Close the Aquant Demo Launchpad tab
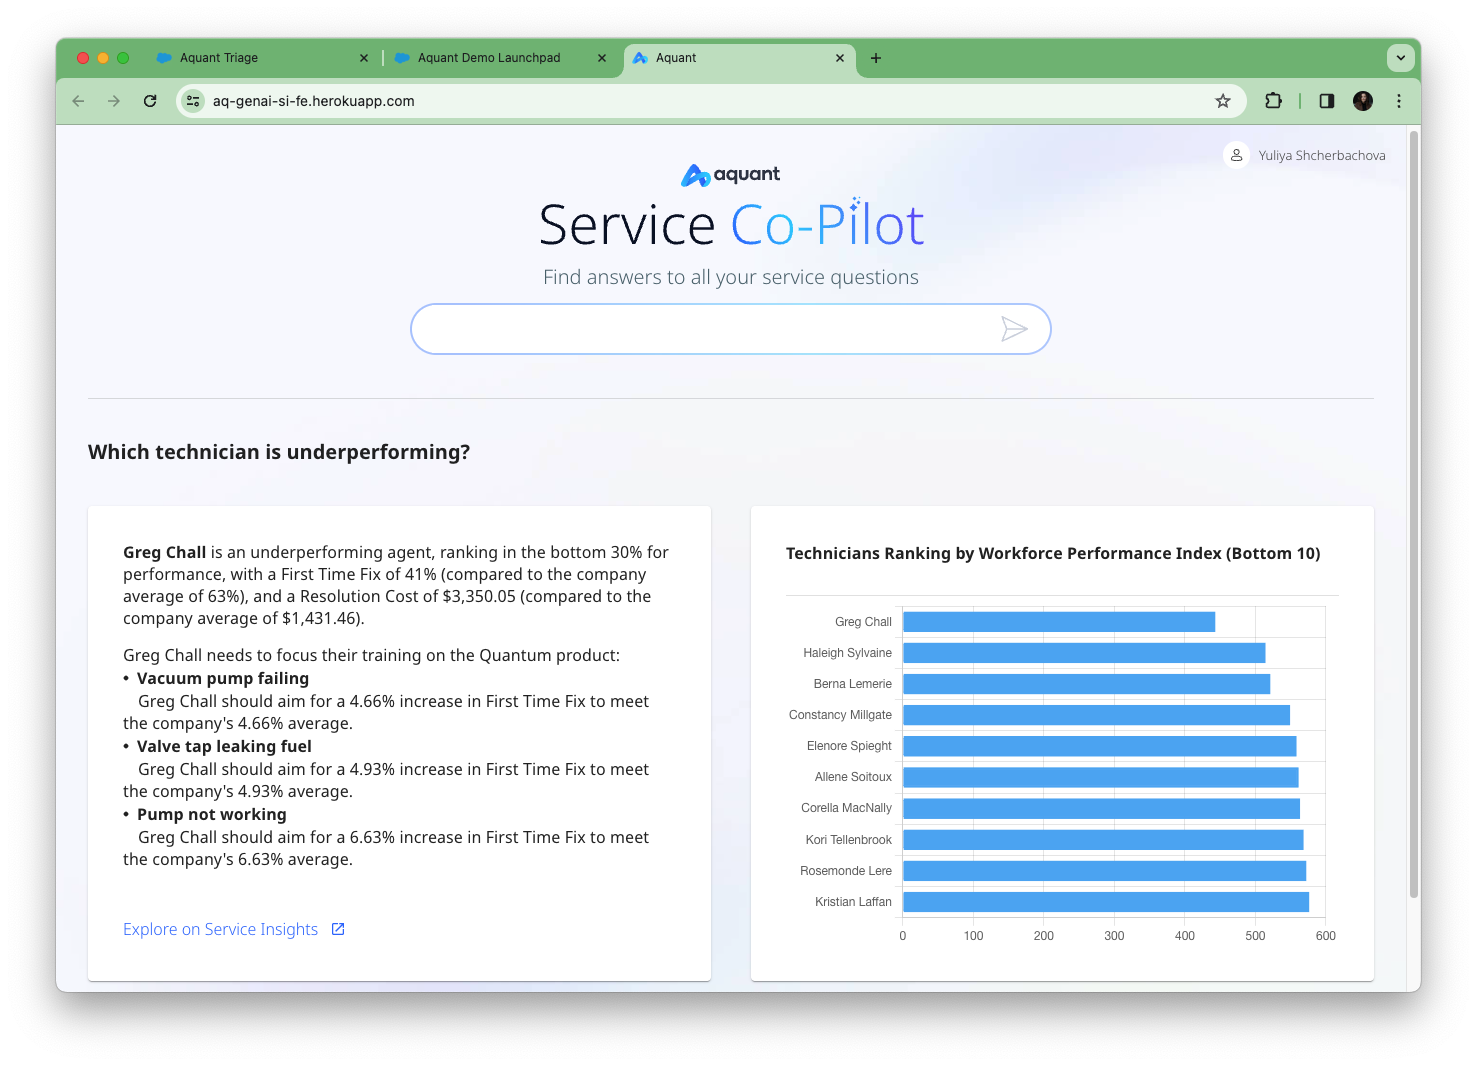This screenshot has width=1477, height=1066. pyautogui.click(x=601, y=58)
